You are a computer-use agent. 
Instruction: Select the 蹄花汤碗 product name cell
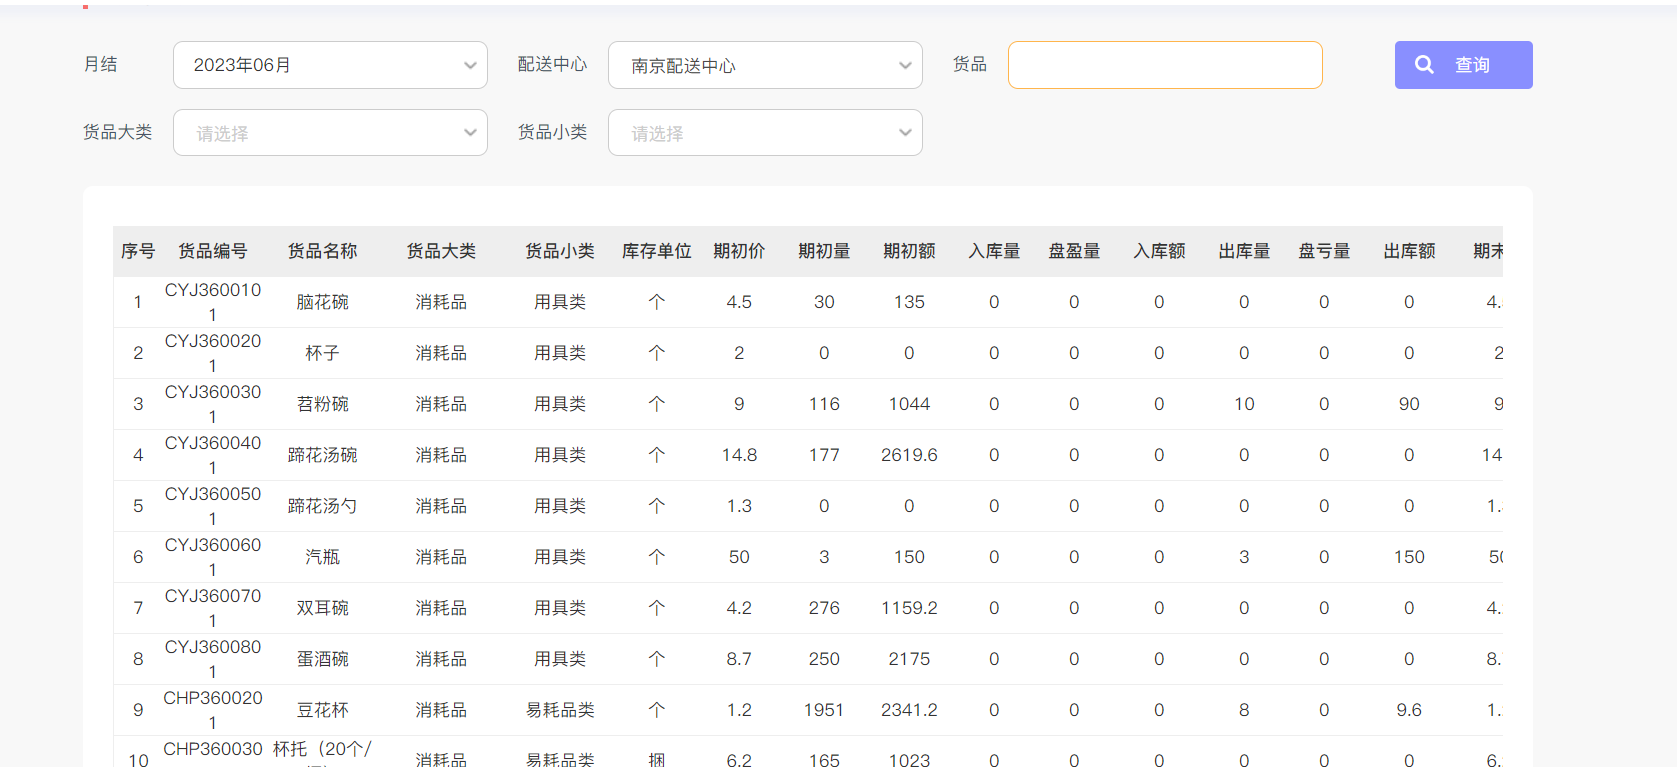click(322, 455)
